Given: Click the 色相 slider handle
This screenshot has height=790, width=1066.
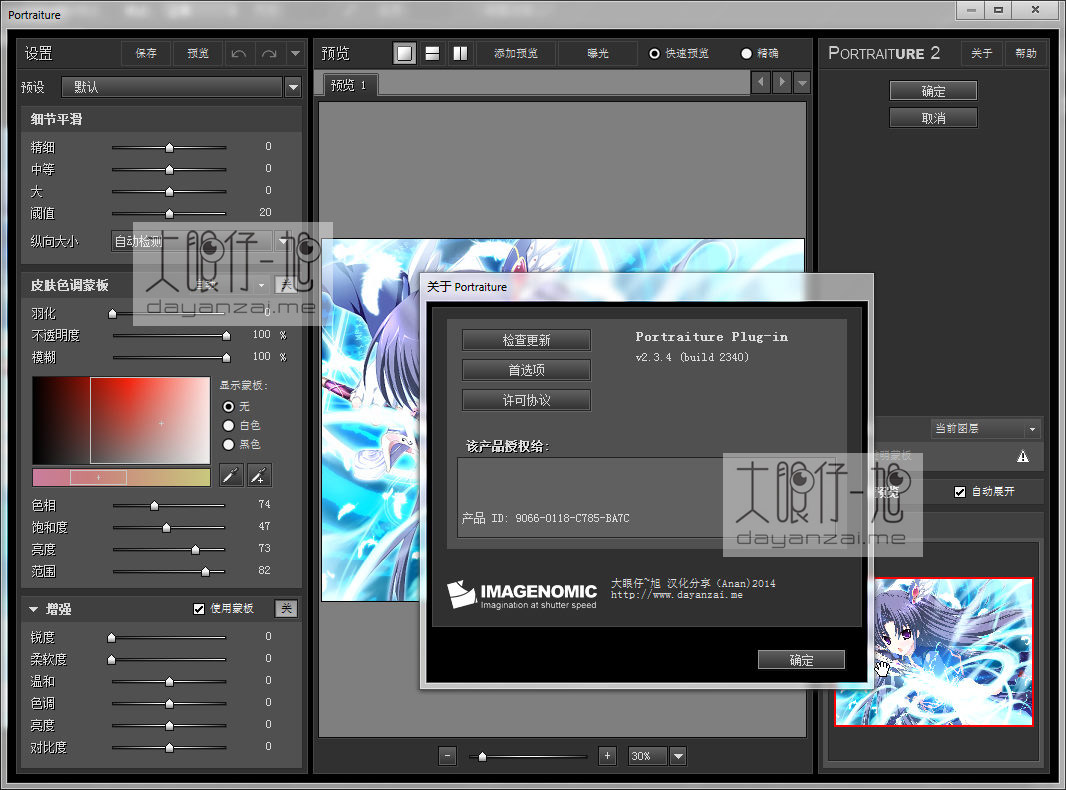Looking at the screenshot, I should tap(154, 505).
